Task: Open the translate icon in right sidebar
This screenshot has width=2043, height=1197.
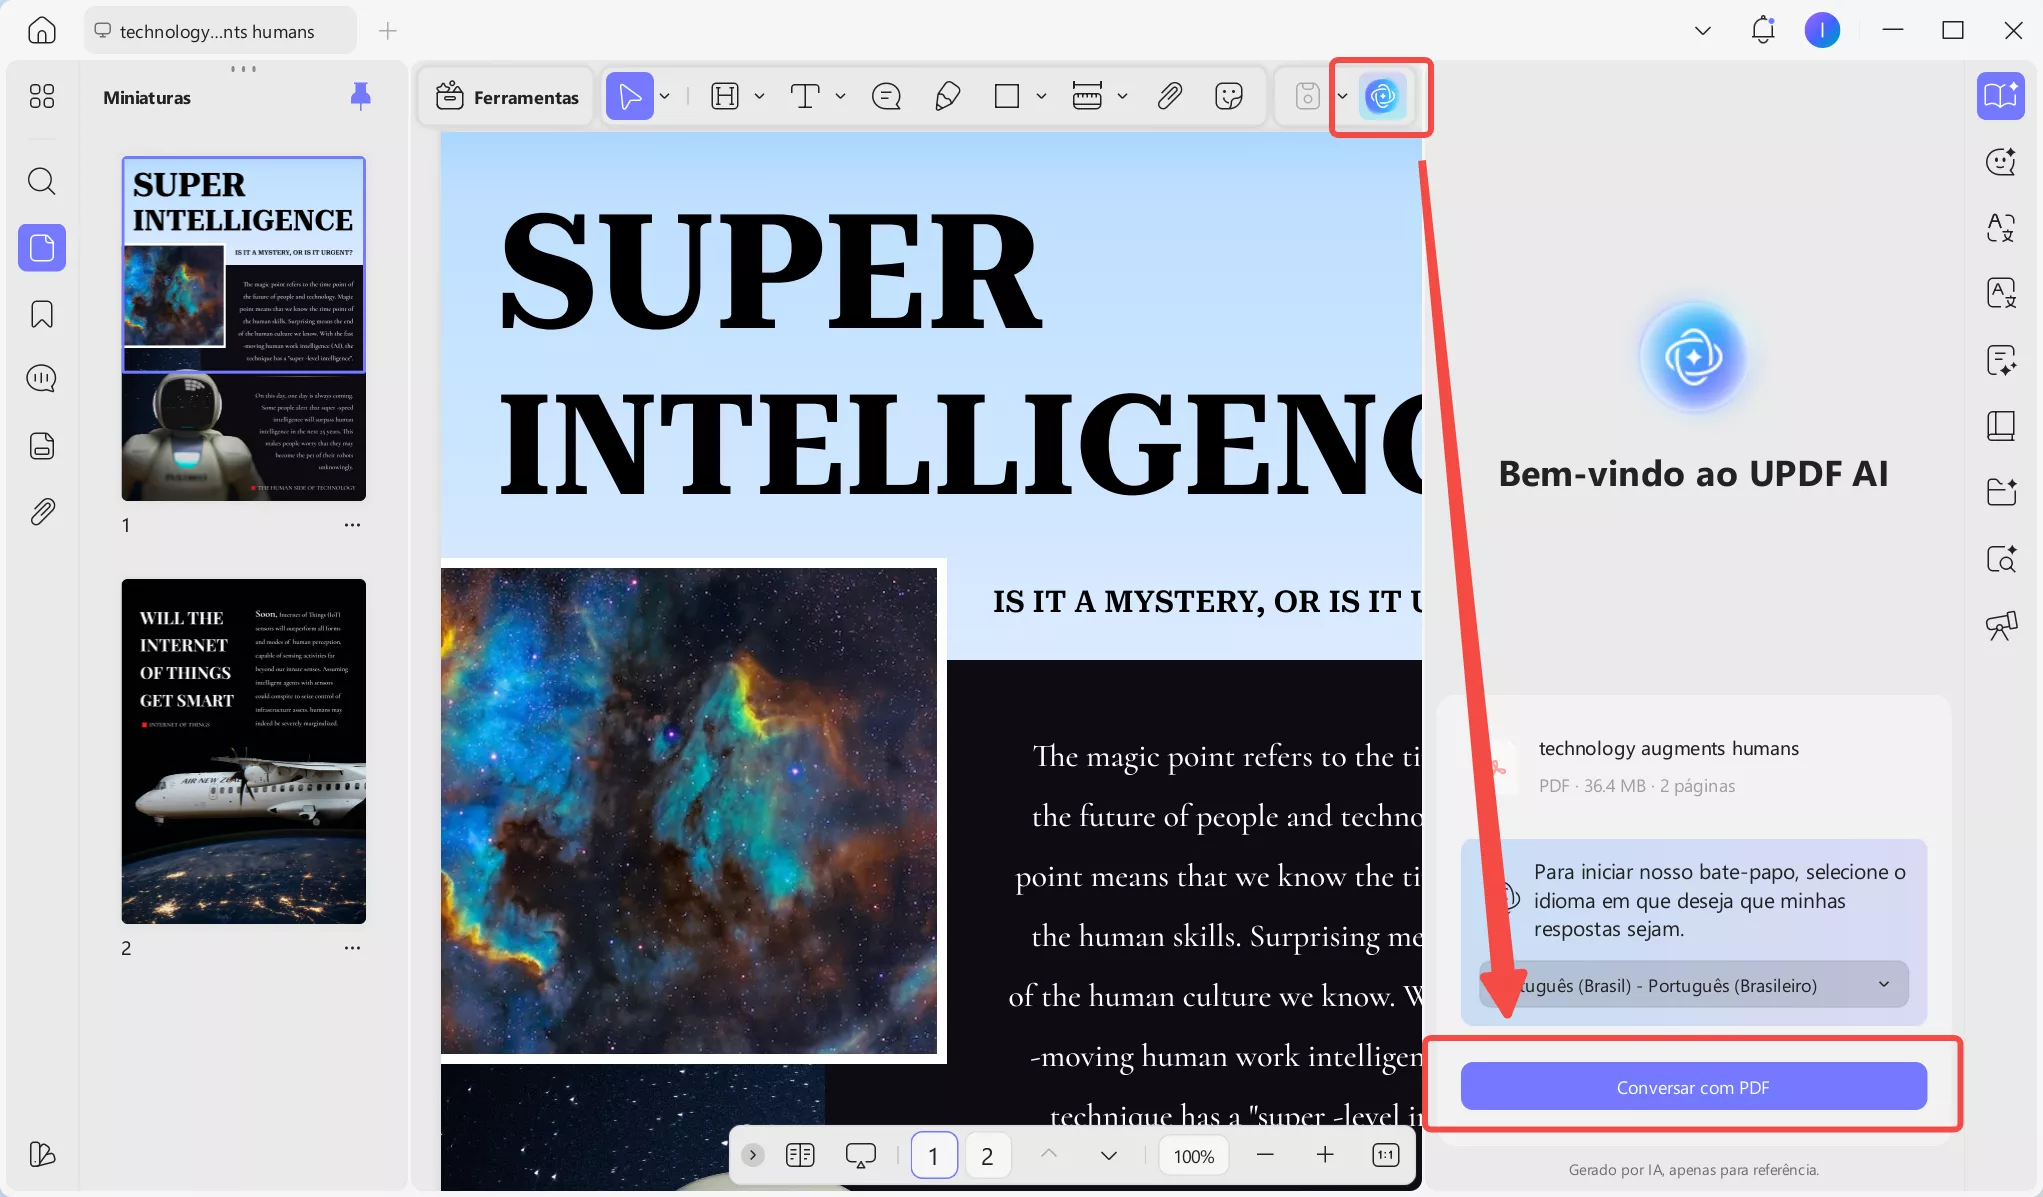Action: pyautogui.click(x=2000, y=228)
